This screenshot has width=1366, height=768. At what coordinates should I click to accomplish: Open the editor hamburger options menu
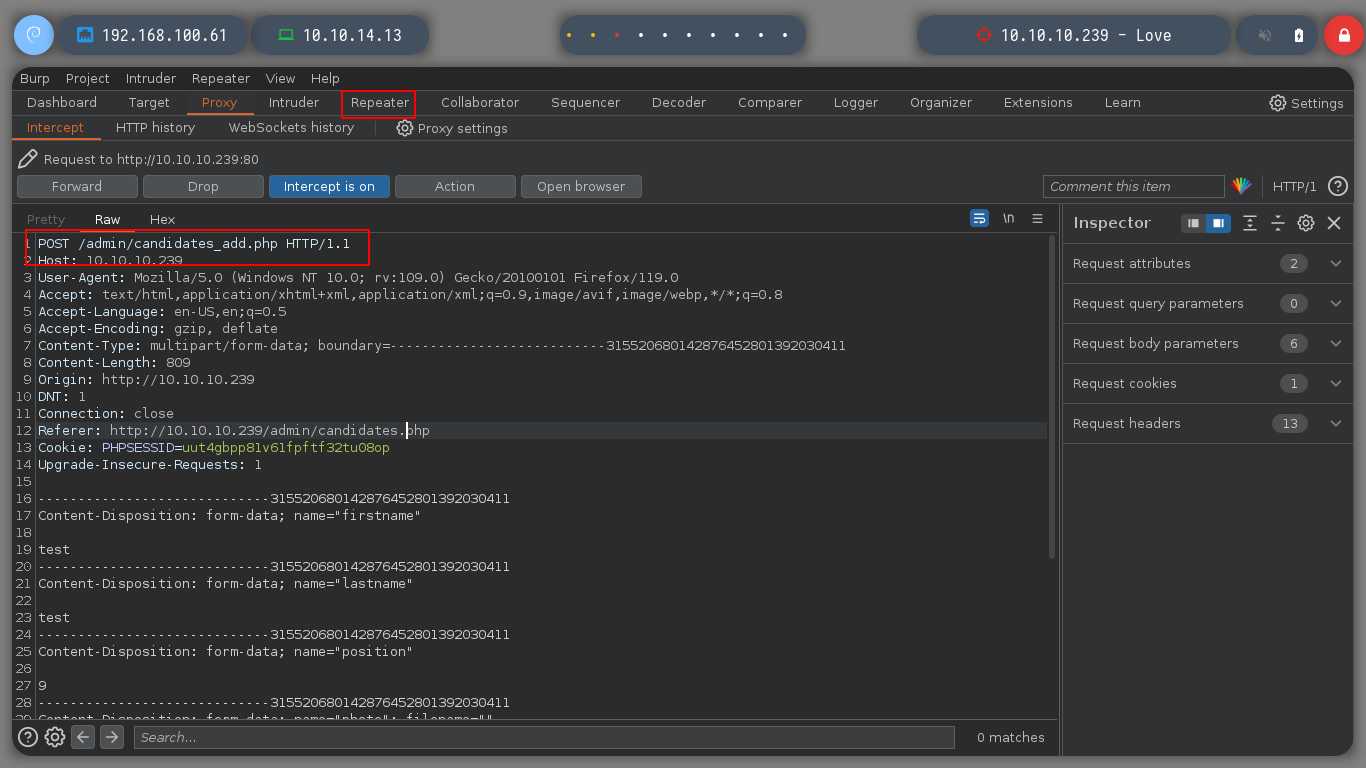click(1038, 218)
